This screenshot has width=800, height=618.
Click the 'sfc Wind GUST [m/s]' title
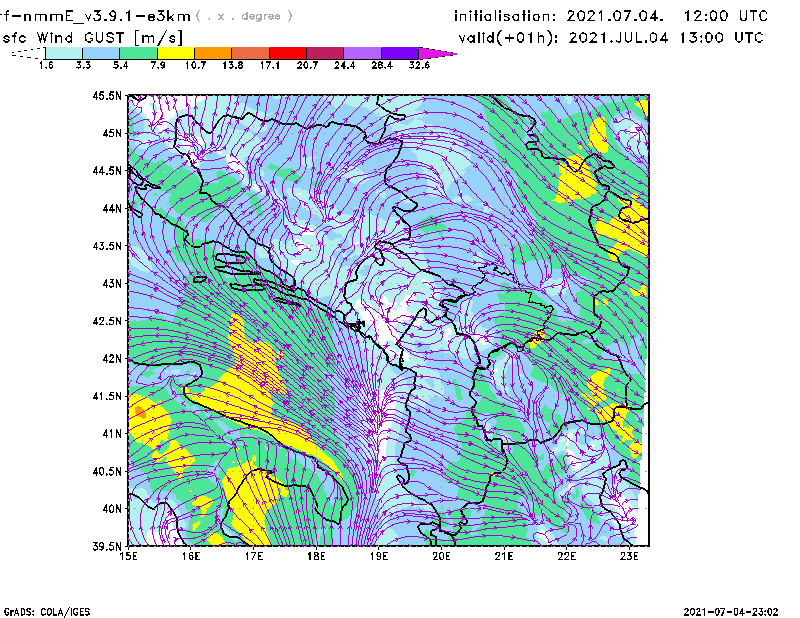pyautogui.click(x=92, y=37)
